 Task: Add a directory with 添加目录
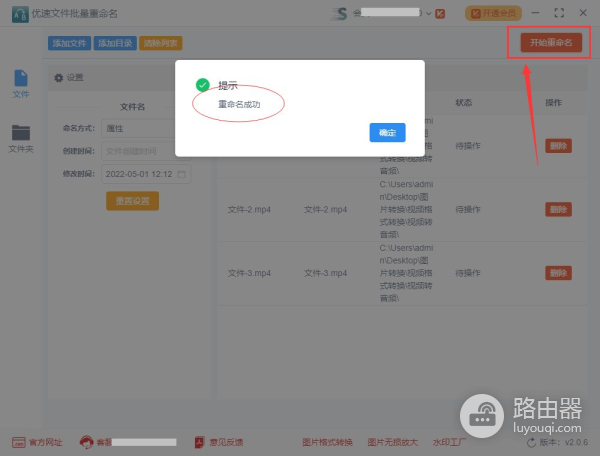[x=115, y=43]
